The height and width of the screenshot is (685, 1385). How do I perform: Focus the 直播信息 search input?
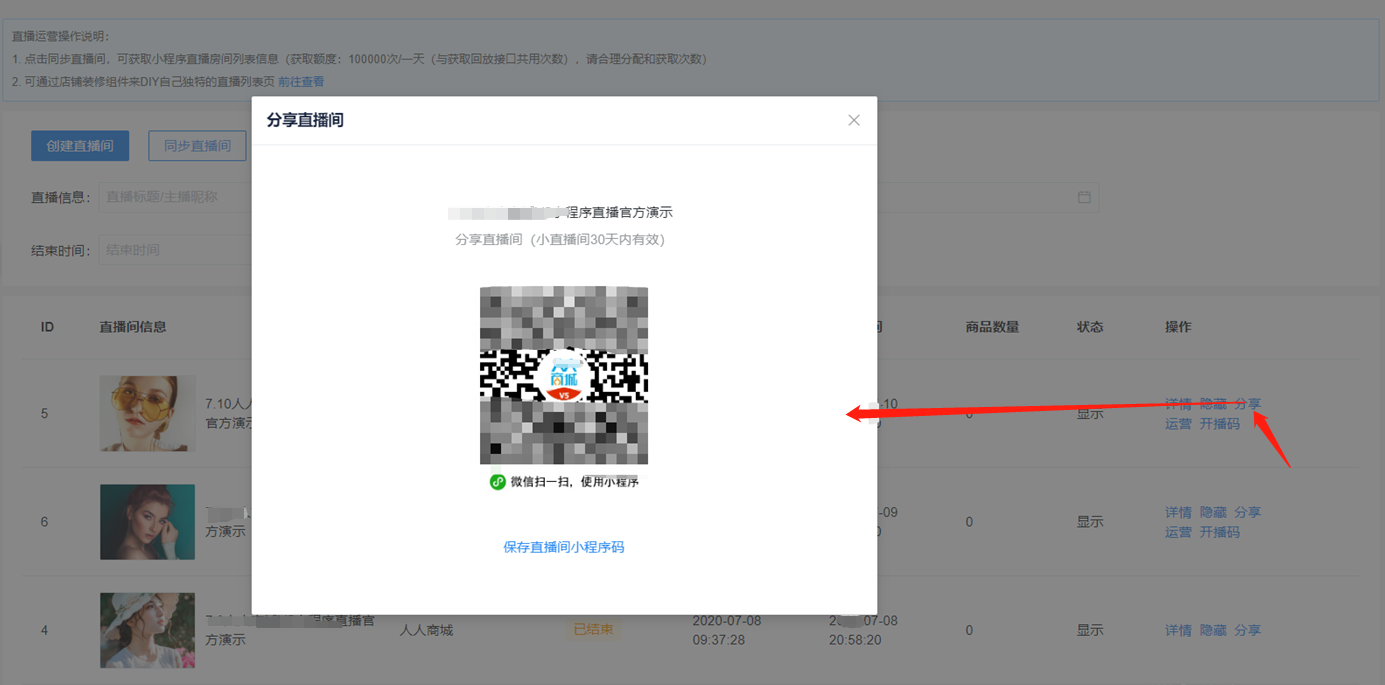(175, 197)
